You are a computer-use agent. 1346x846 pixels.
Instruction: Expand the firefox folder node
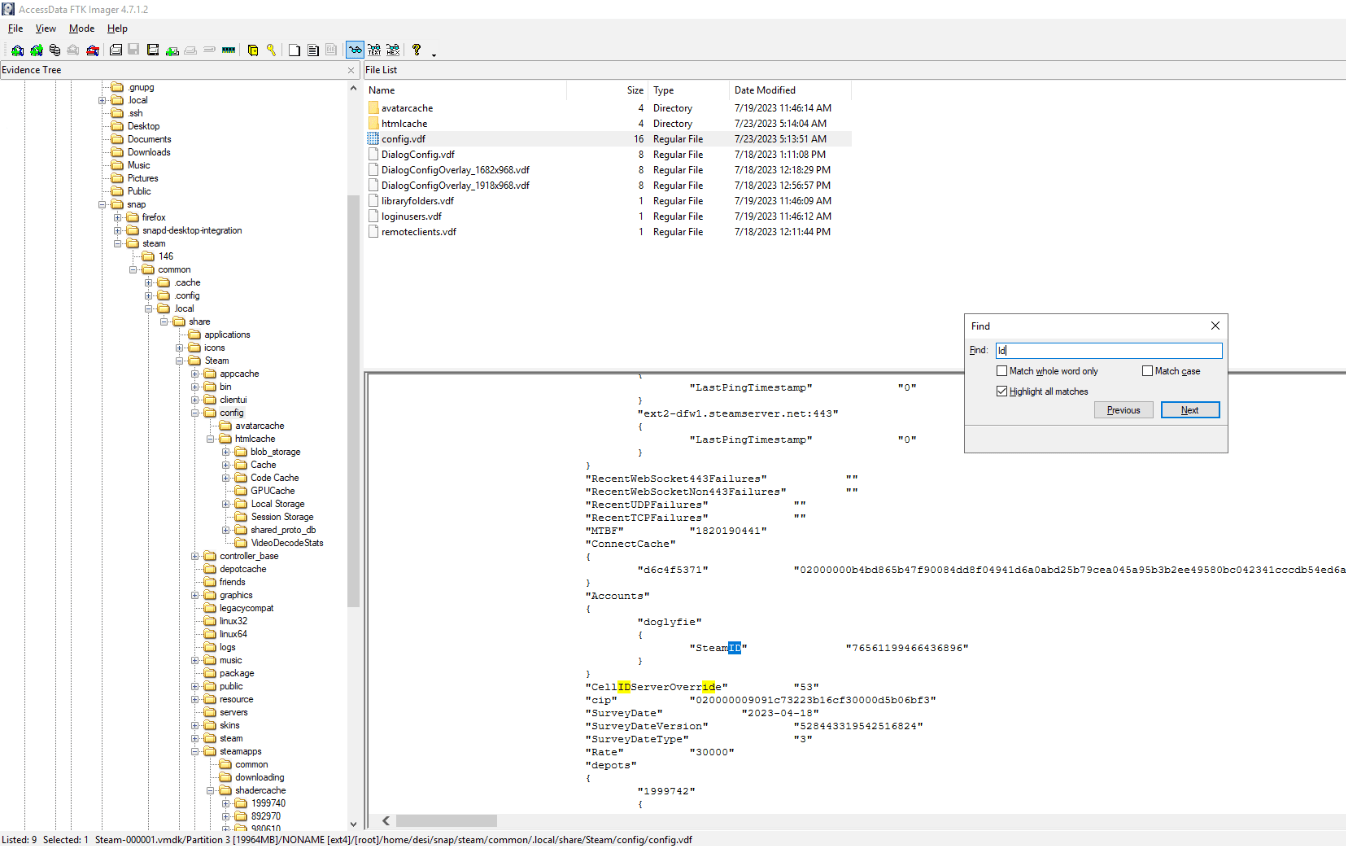[x=118, y=217]
